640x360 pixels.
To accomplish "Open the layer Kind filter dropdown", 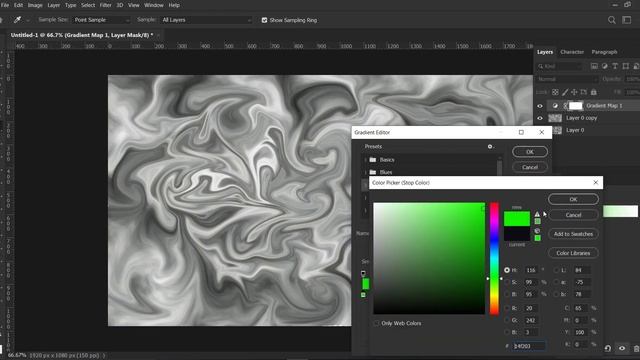I will coord(560,66).
